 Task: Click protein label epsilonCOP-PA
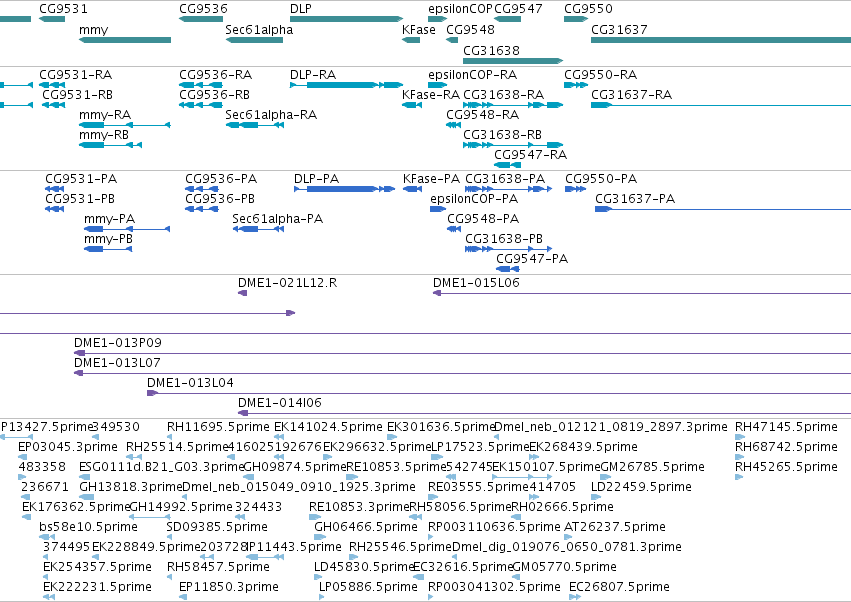click(x=474, y=199)
